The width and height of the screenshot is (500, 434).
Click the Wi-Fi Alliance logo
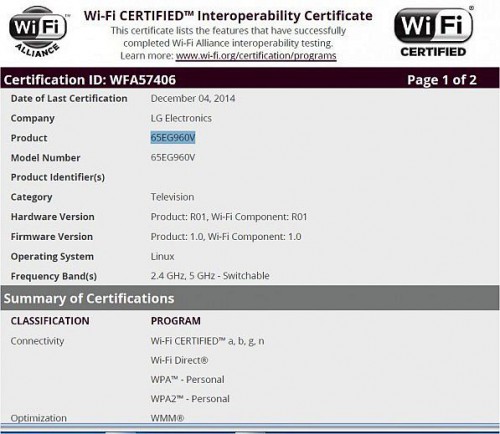(38, 33)
